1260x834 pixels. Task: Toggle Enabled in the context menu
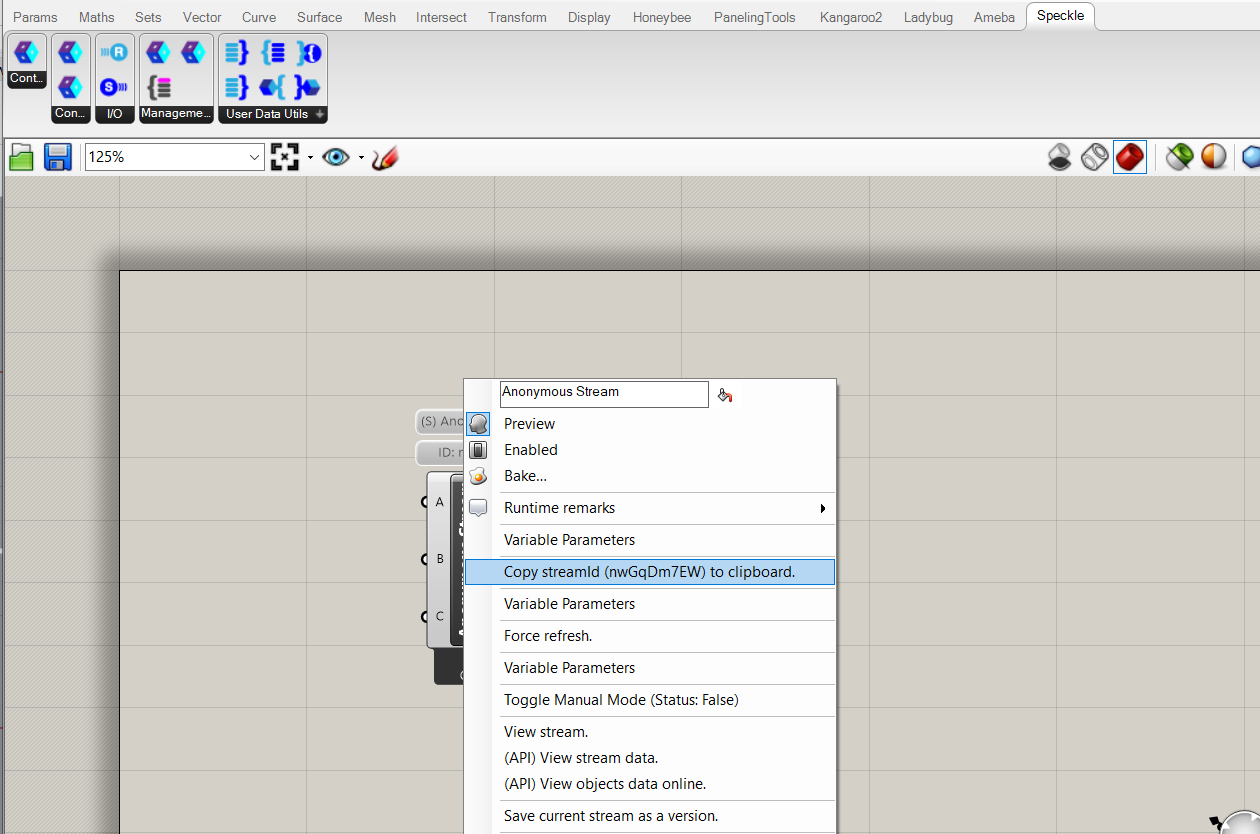point(530,449)
